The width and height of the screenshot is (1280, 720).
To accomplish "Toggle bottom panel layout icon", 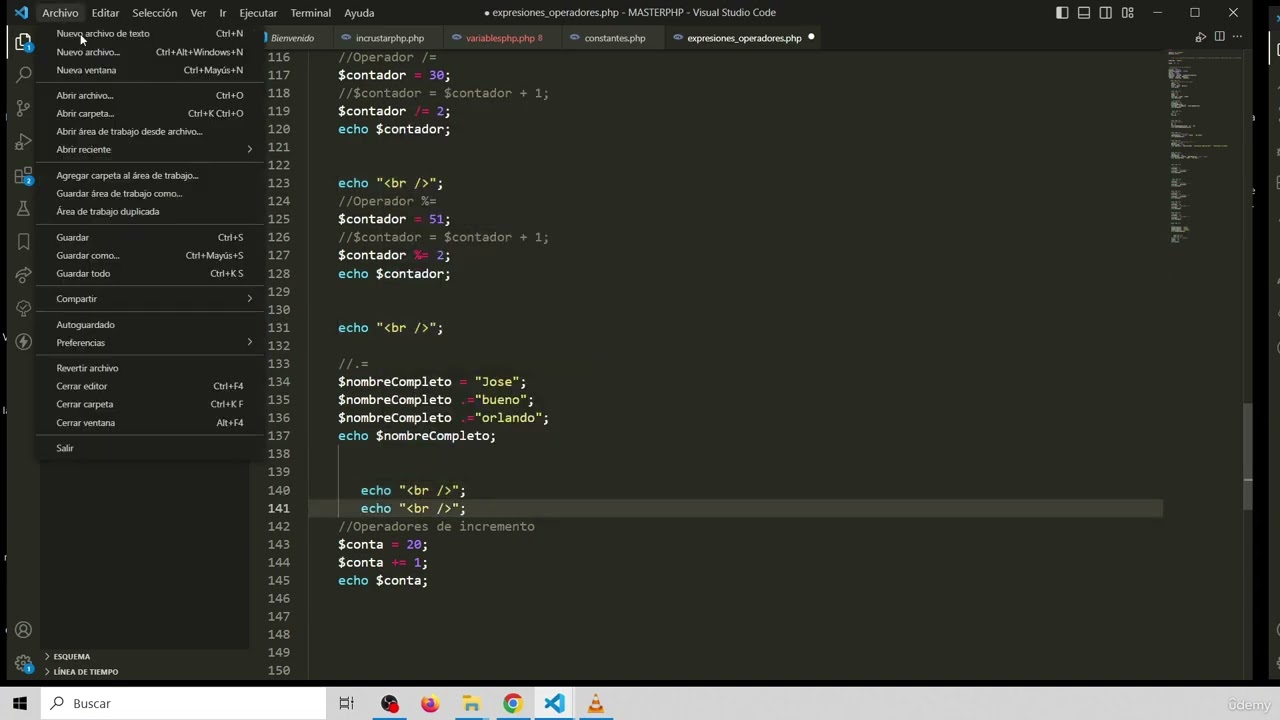I will [1084, 13].
